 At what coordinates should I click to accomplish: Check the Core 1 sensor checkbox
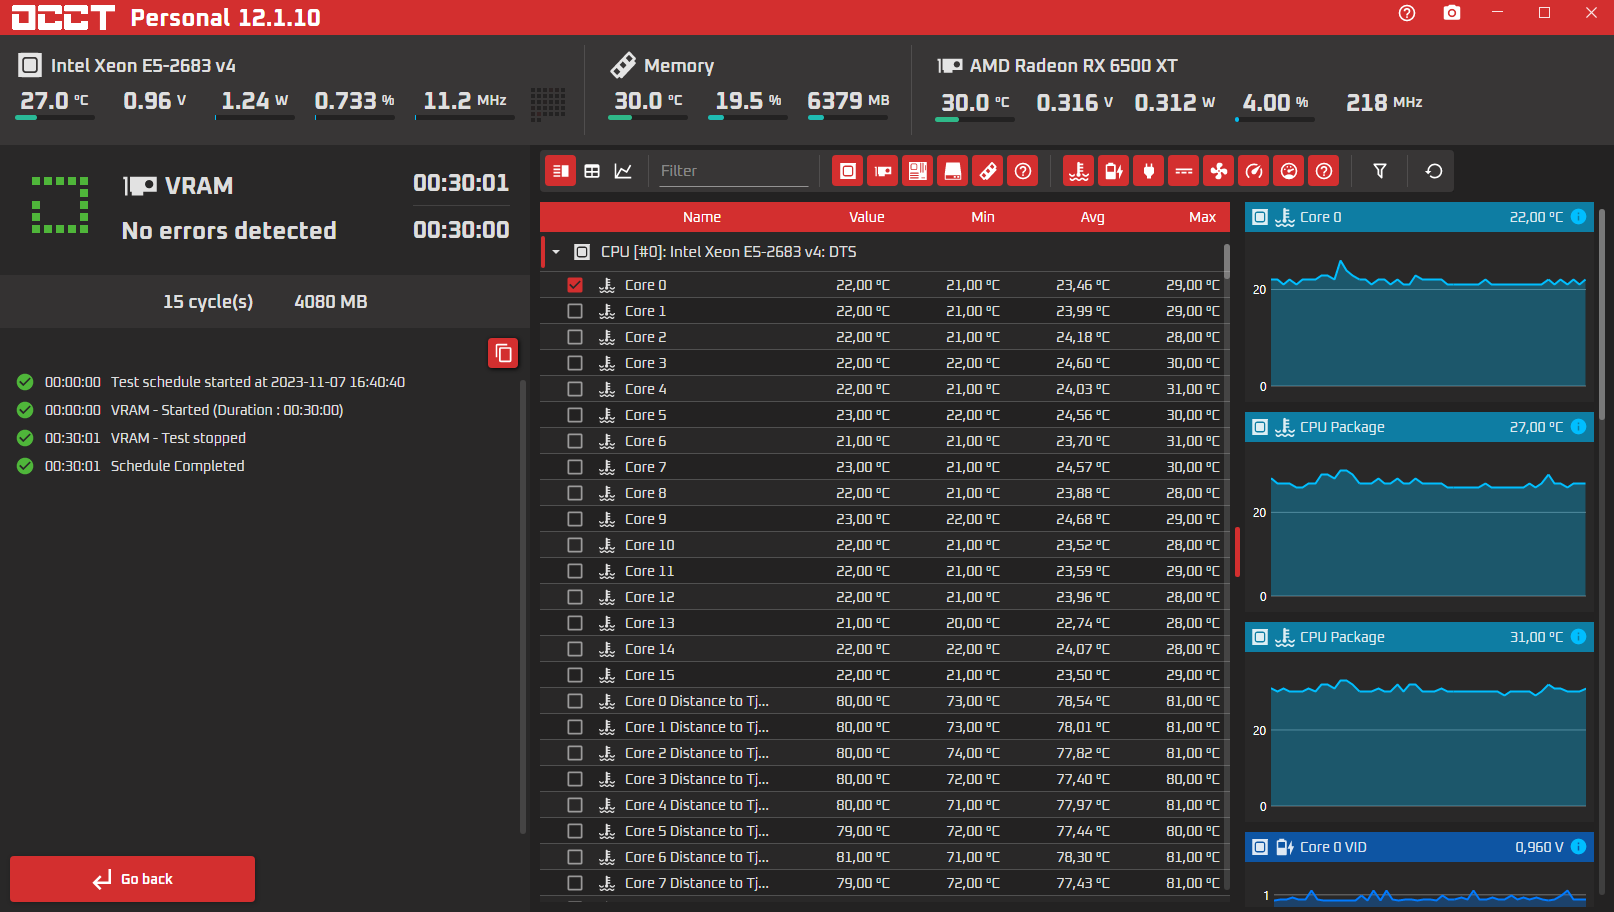pyautogui.click(x=575, y=311)
